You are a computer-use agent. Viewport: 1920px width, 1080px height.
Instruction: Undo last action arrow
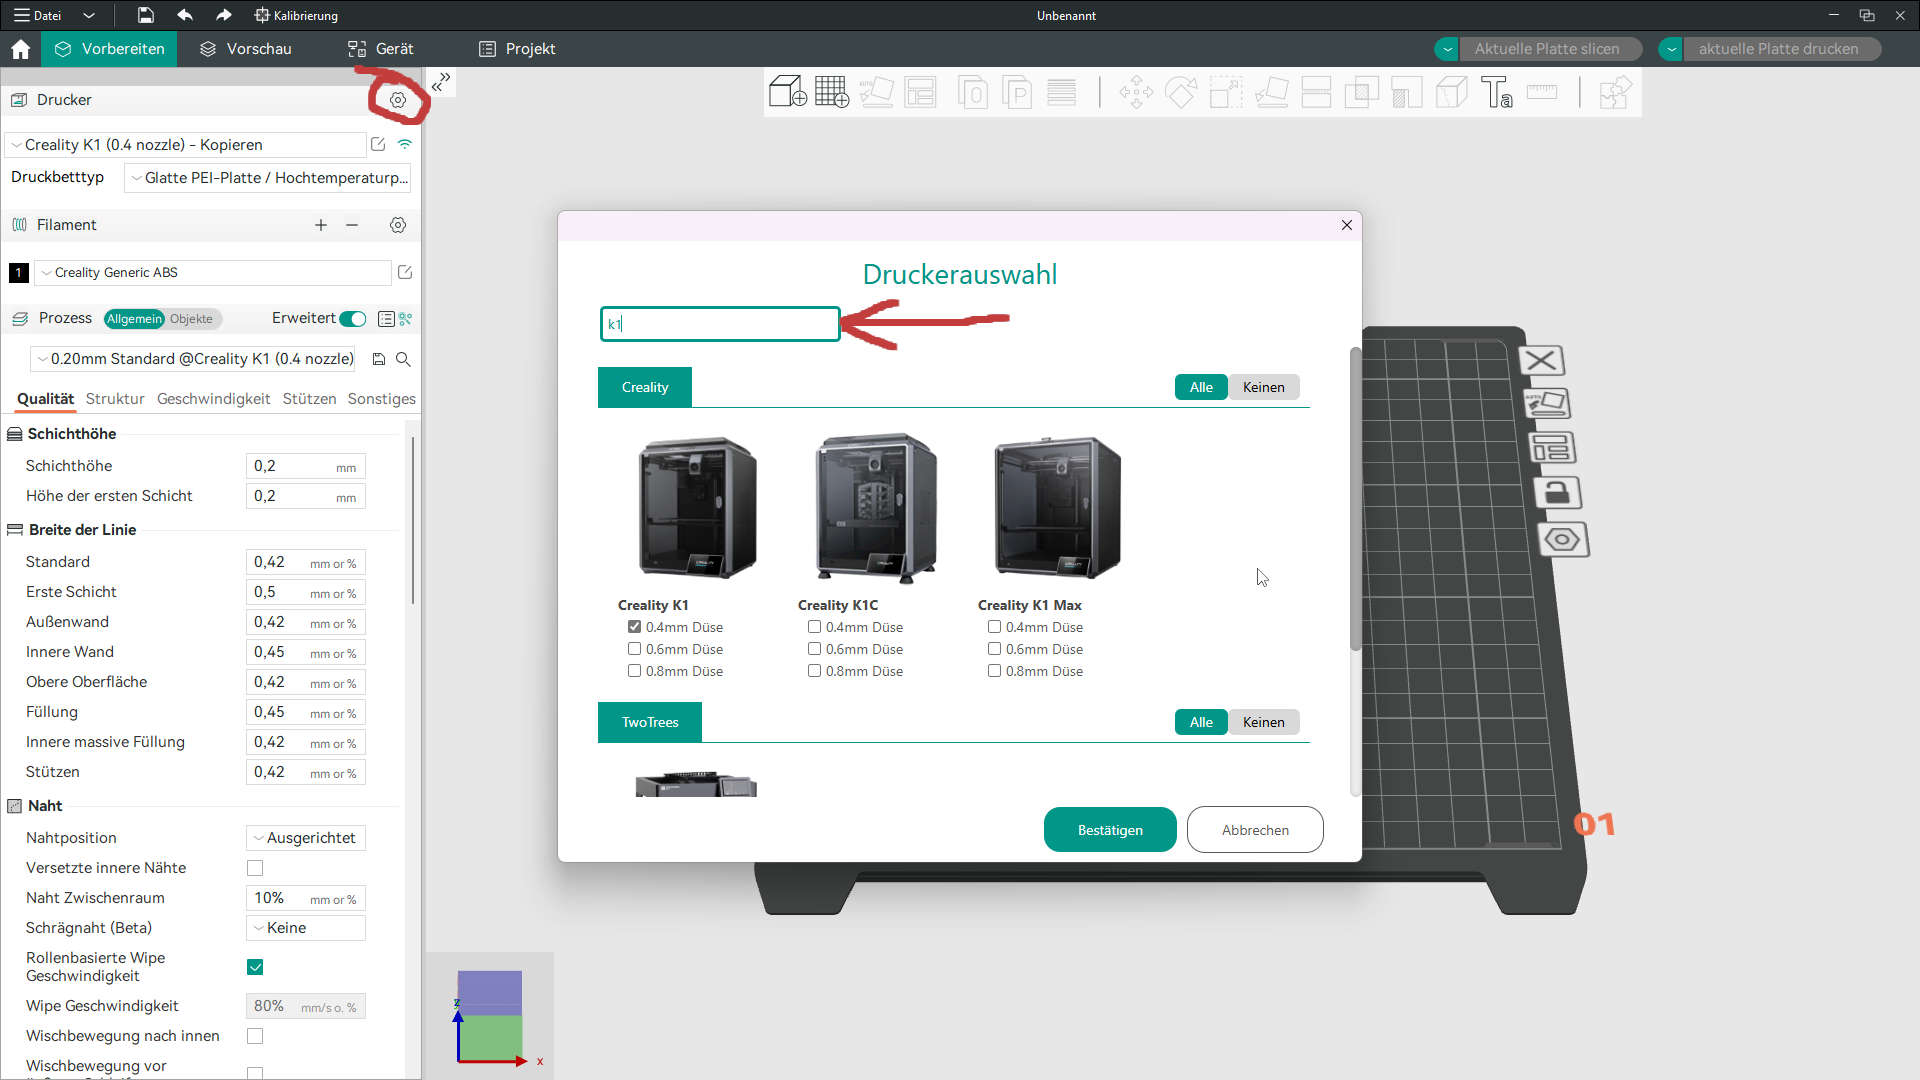coord(185,15)
